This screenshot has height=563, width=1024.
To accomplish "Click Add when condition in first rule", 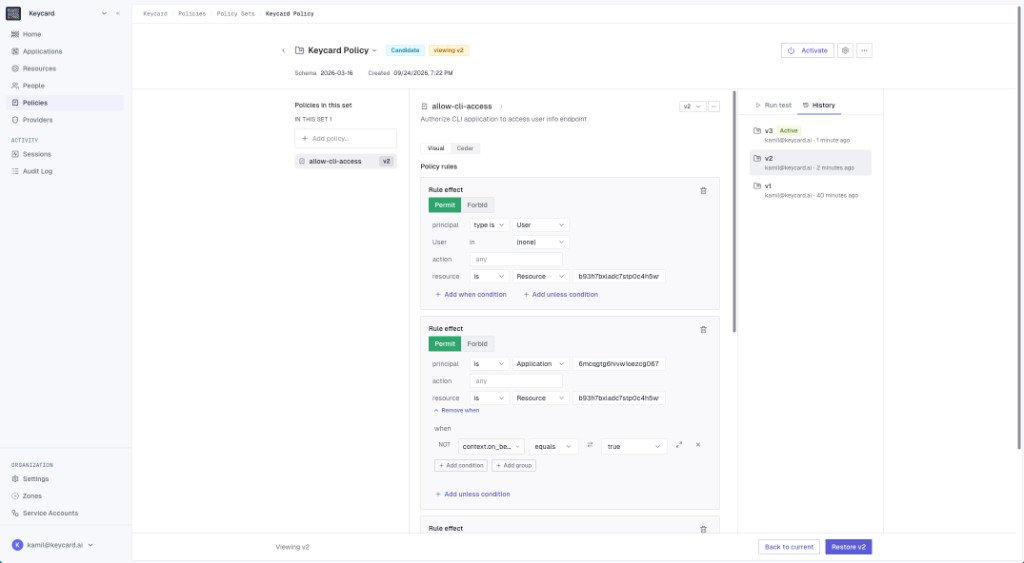I will tap(471, 295).
